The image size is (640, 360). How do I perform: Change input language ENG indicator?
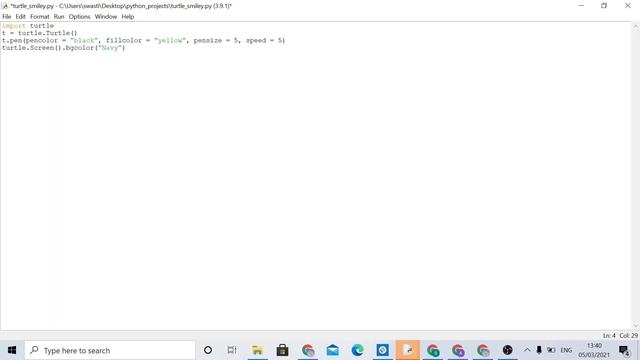(x=566, y=350)
